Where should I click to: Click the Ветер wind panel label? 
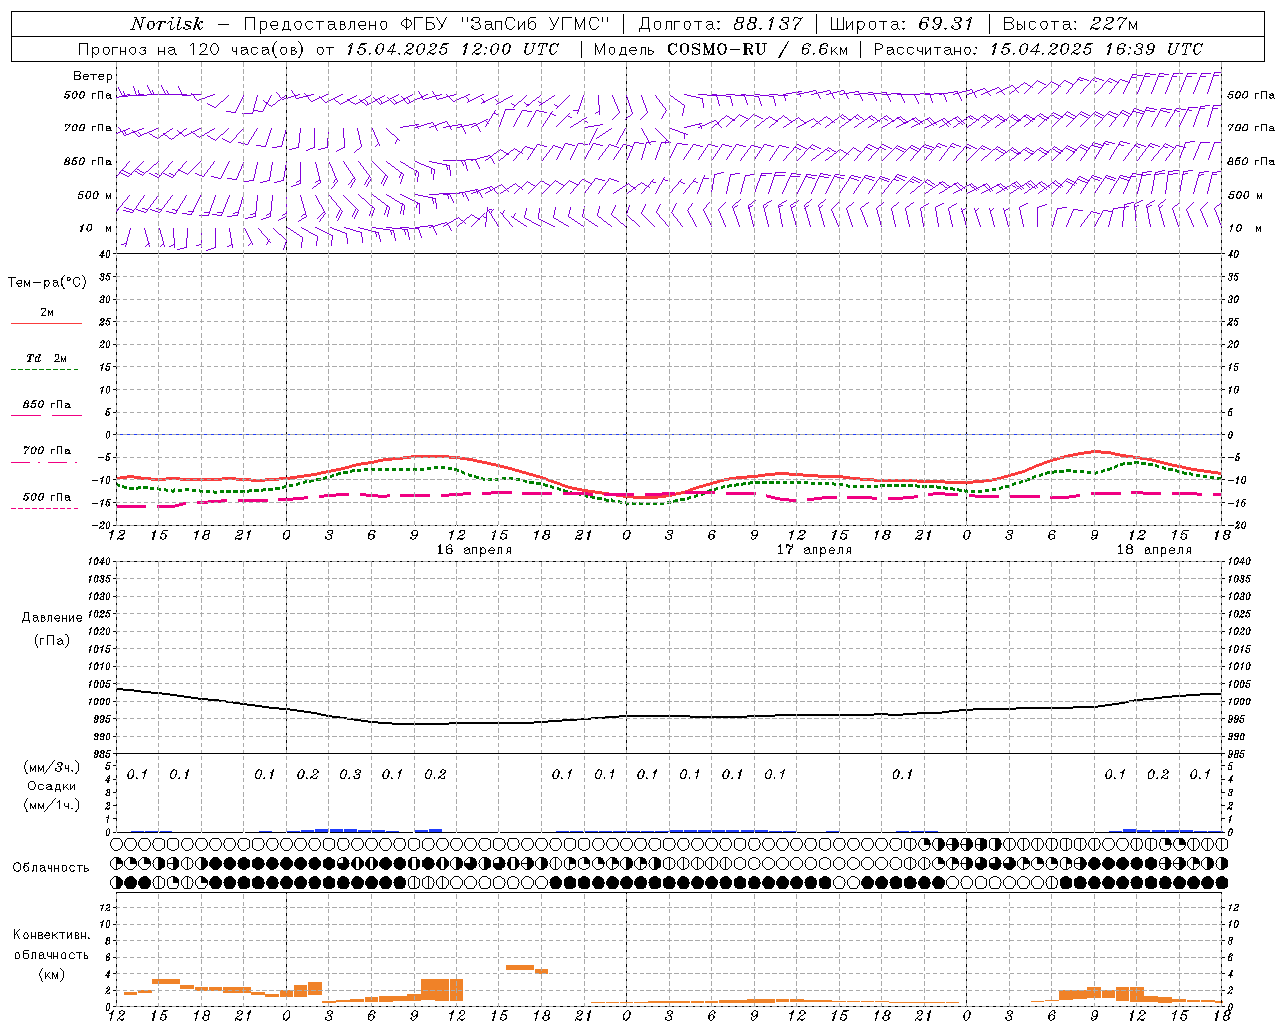coord(93,76)
